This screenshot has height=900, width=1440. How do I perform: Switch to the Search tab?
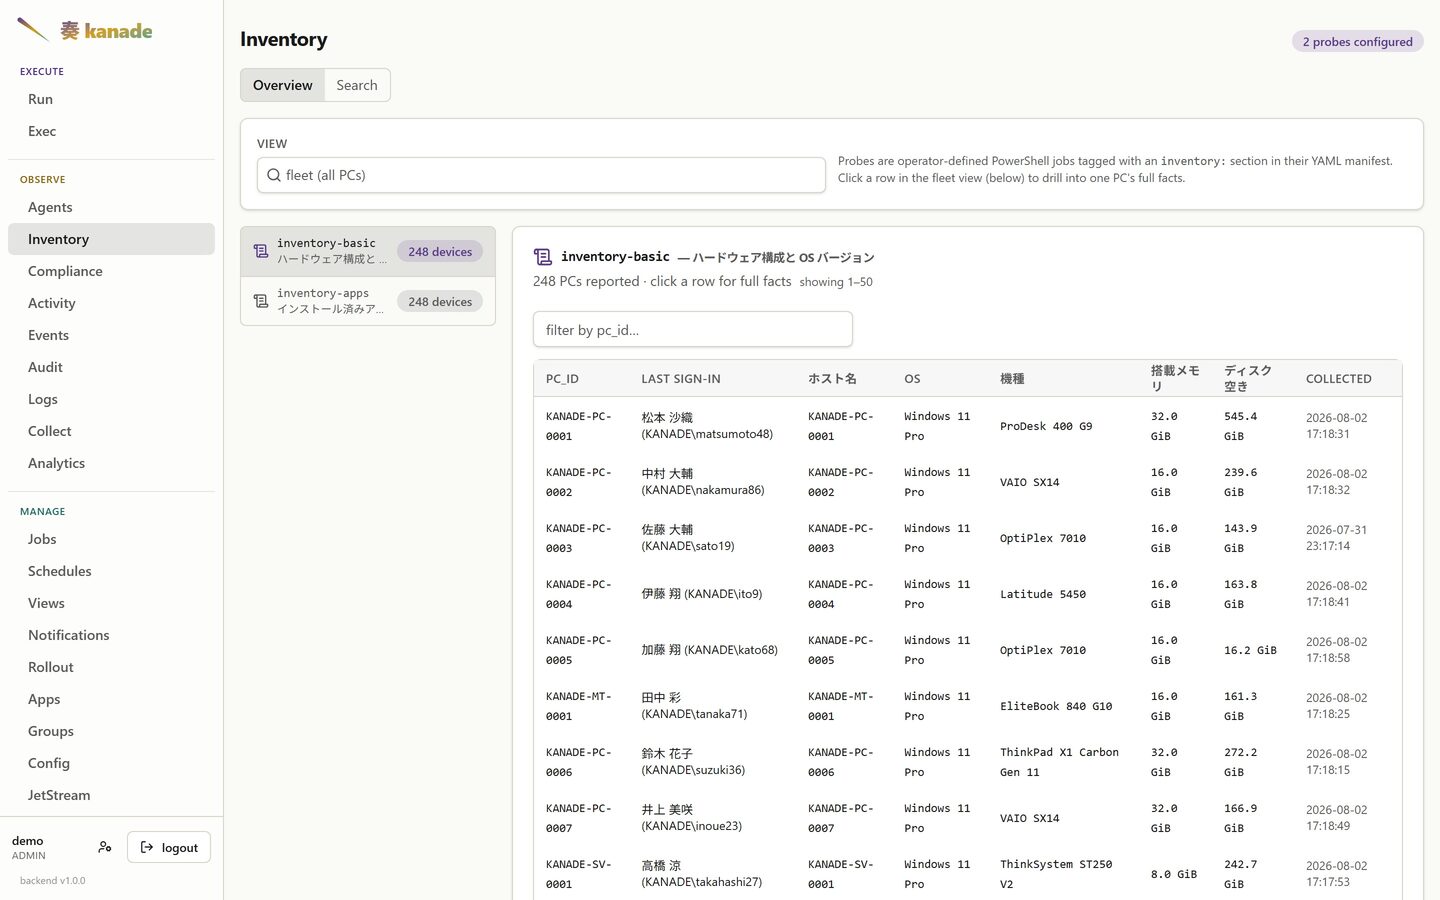click(x=357, y=85)
